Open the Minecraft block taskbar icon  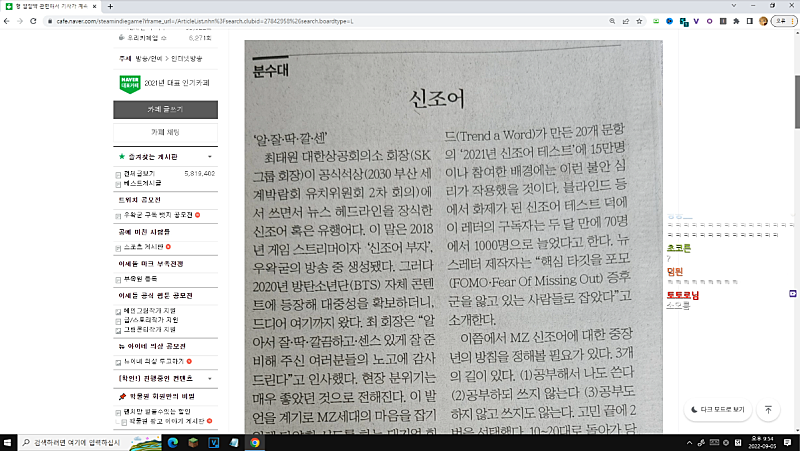(193, 442)
